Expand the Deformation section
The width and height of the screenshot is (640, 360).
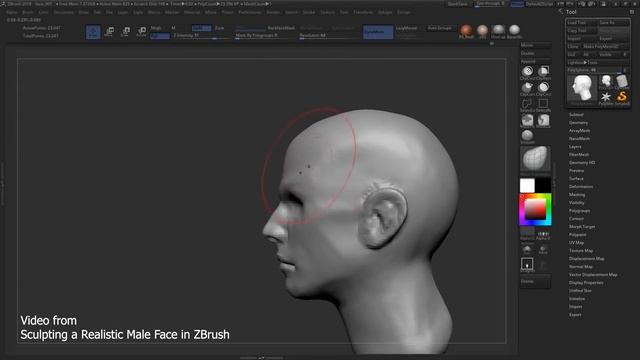581,187
